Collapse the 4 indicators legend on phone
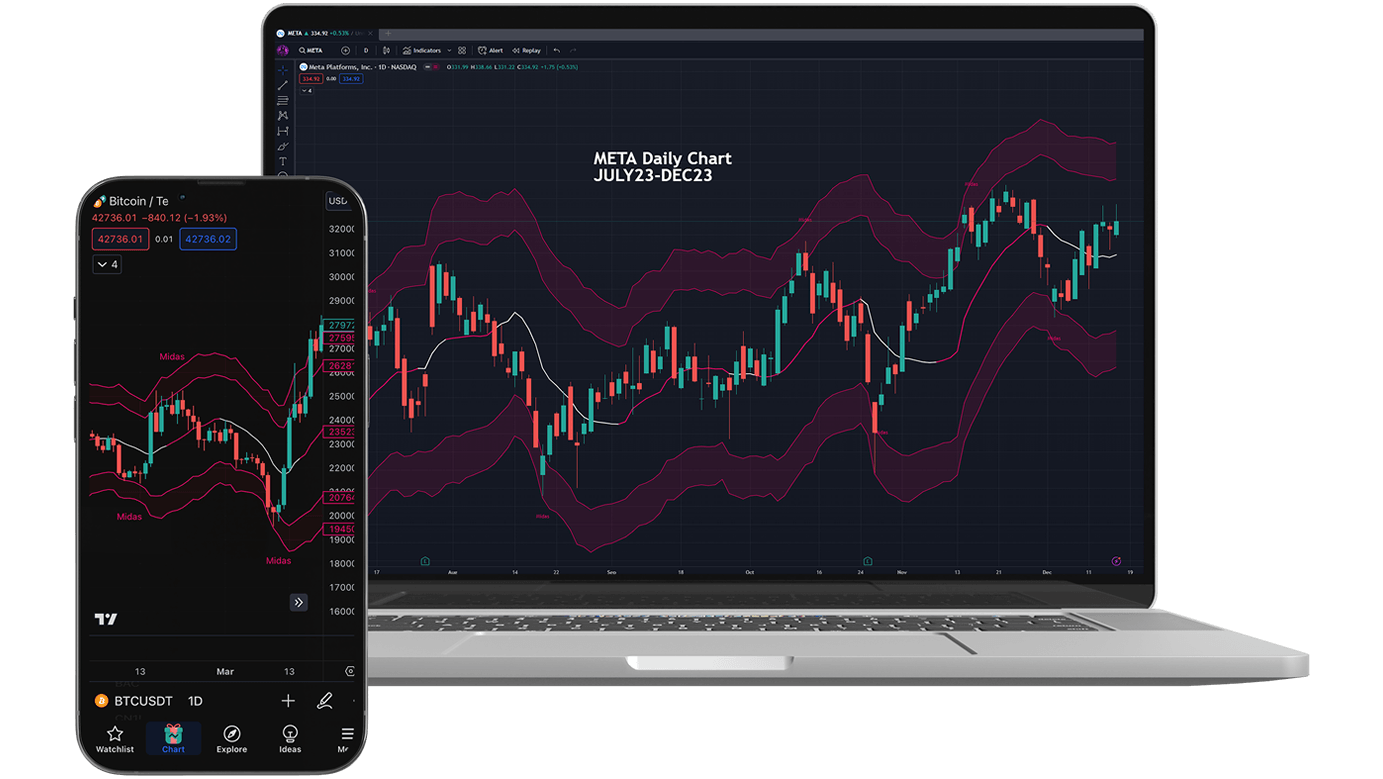The width and height of the screenshot is (1383, 779). pos(107,265)
